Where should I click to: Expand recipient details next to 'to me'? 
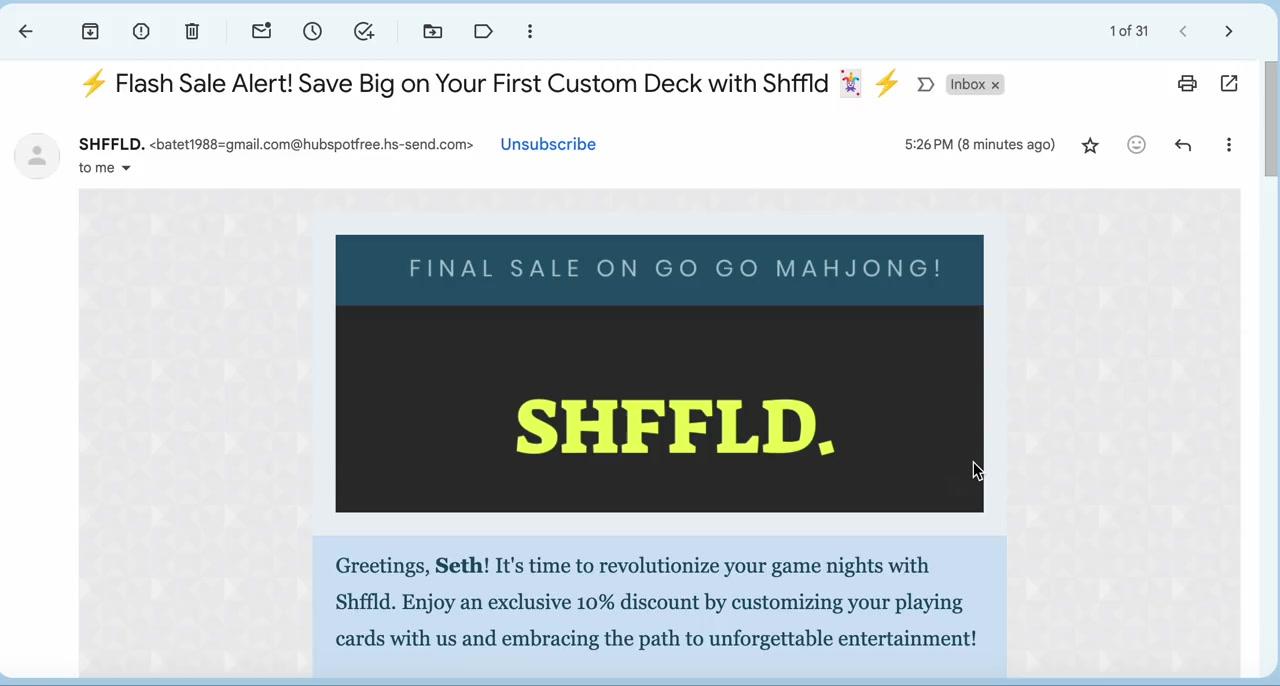point(126,168)
